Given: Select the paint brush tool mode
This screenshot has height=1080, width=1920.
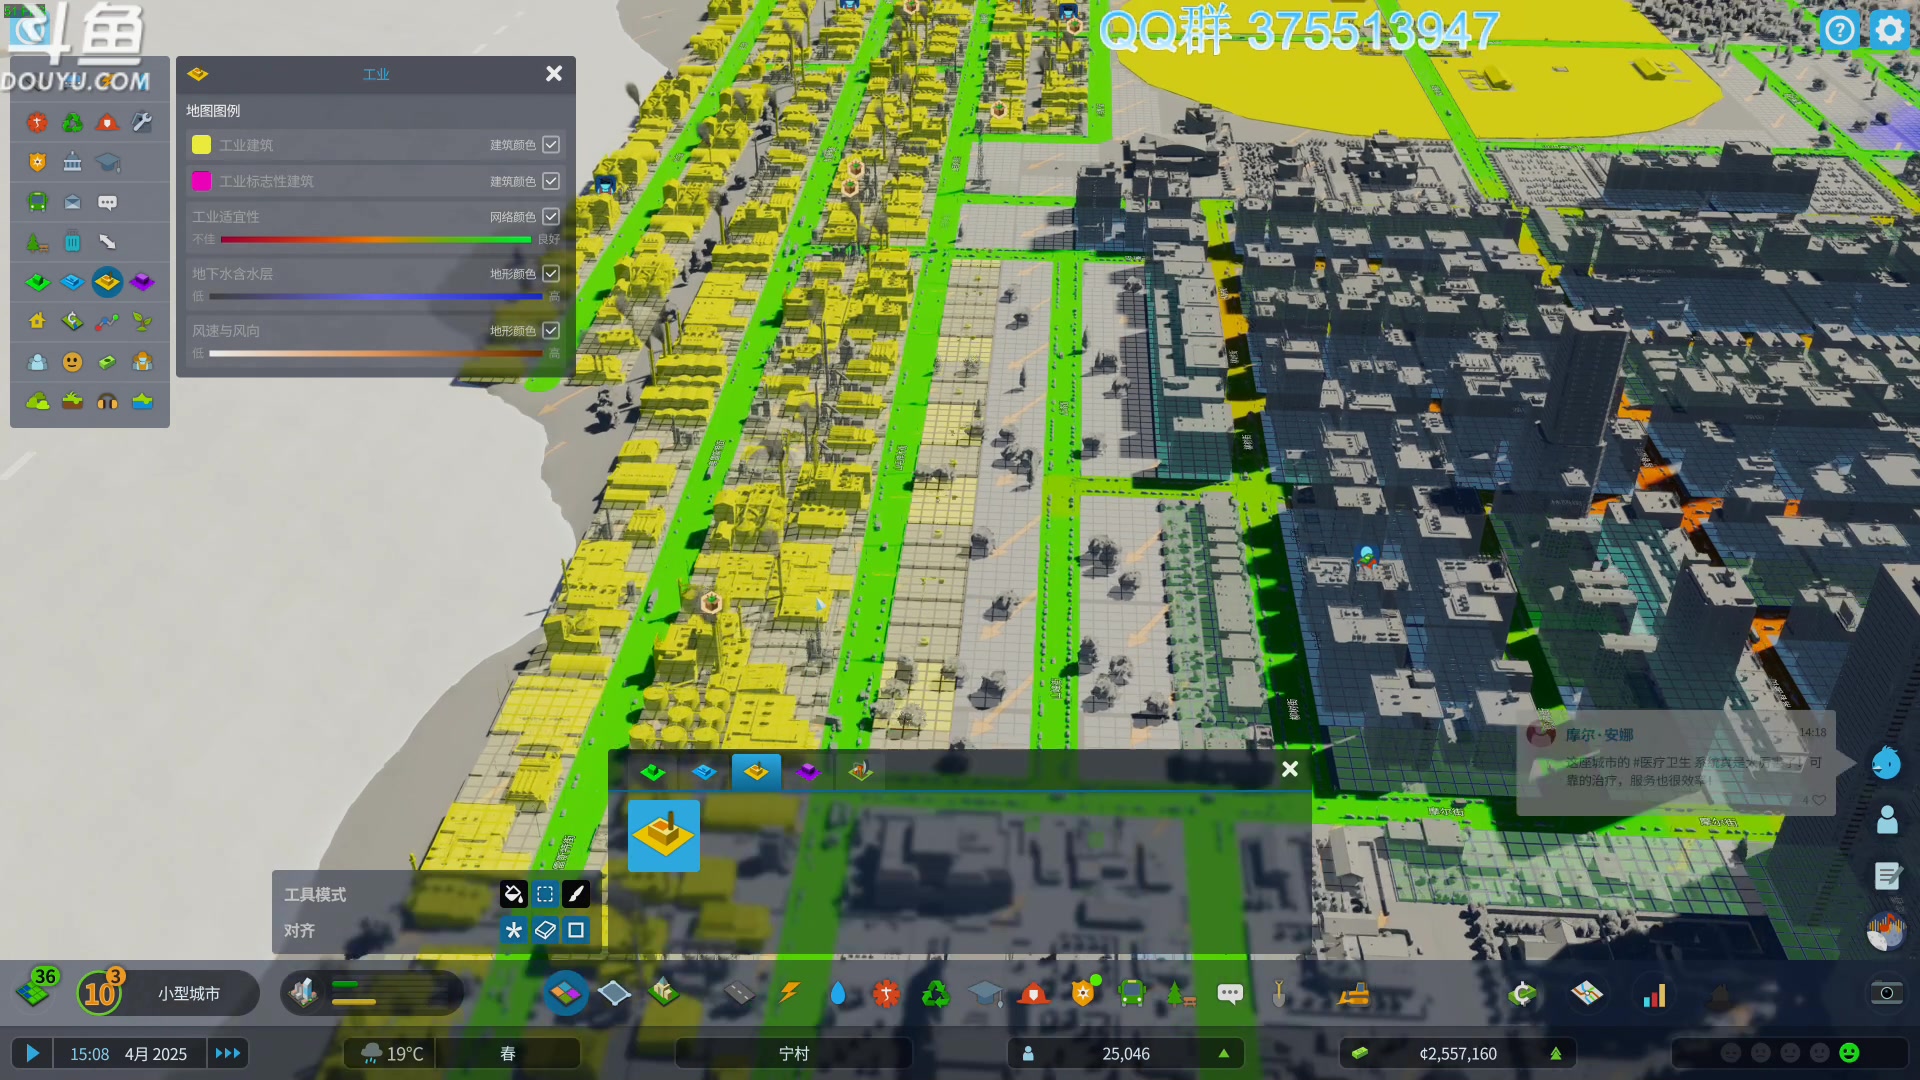Looking at the screenshot, I should point(576,894).
